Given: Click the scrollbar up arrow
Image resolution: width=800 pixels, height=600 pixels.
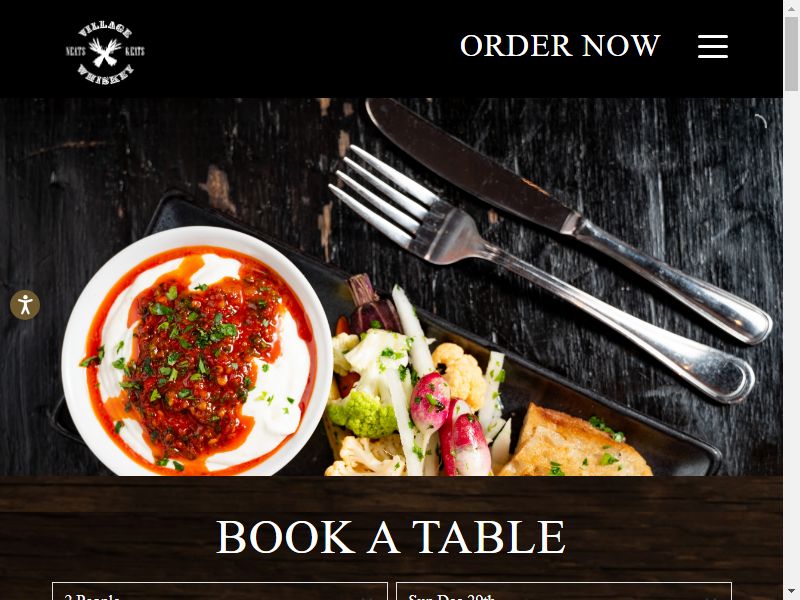Looking at the screenshot, I should pos(791,7).
